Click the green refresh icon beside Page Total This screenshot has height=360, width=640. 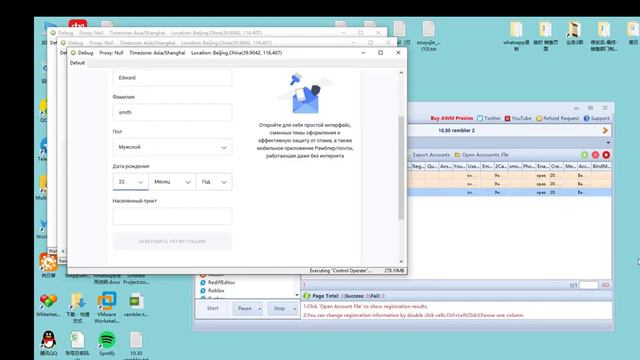(307, 296)
